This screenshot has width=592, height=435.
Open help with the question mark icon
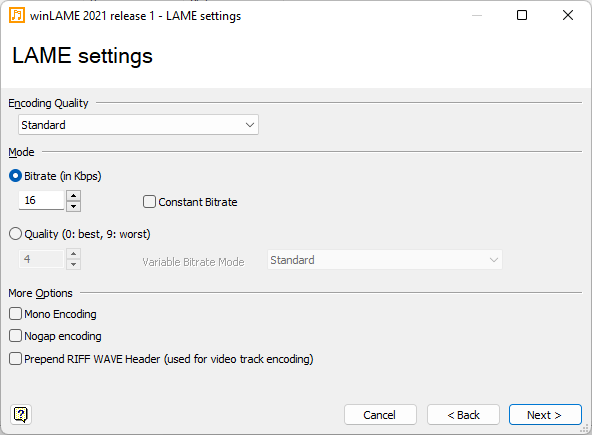(x=21, y=415)
